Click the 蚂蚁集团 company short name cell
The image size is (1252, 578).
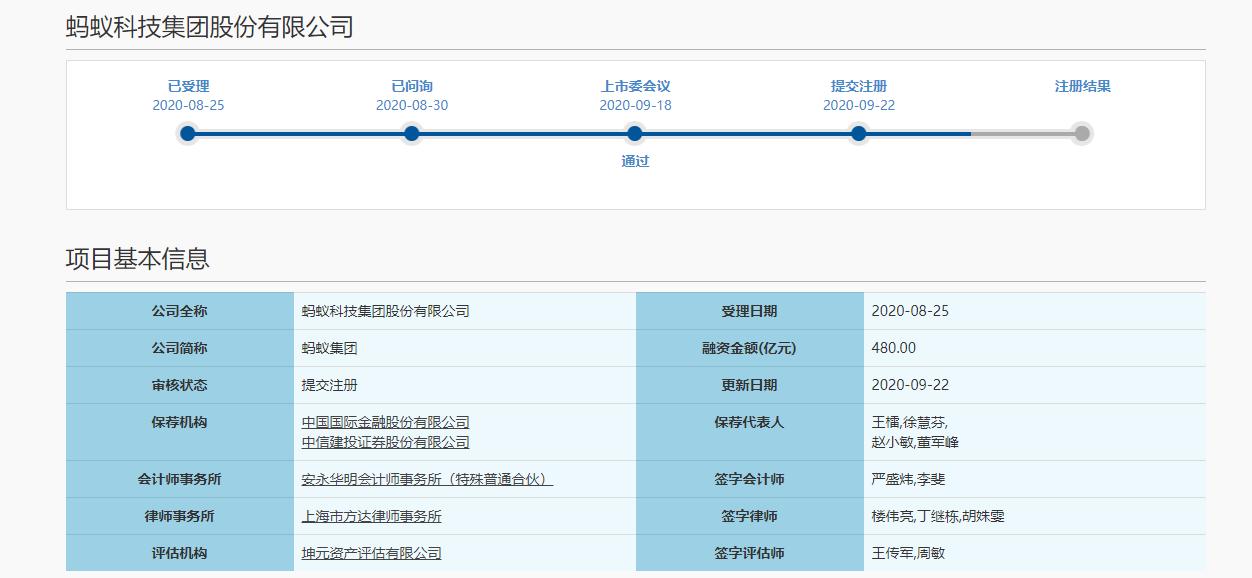click(329, 348)
